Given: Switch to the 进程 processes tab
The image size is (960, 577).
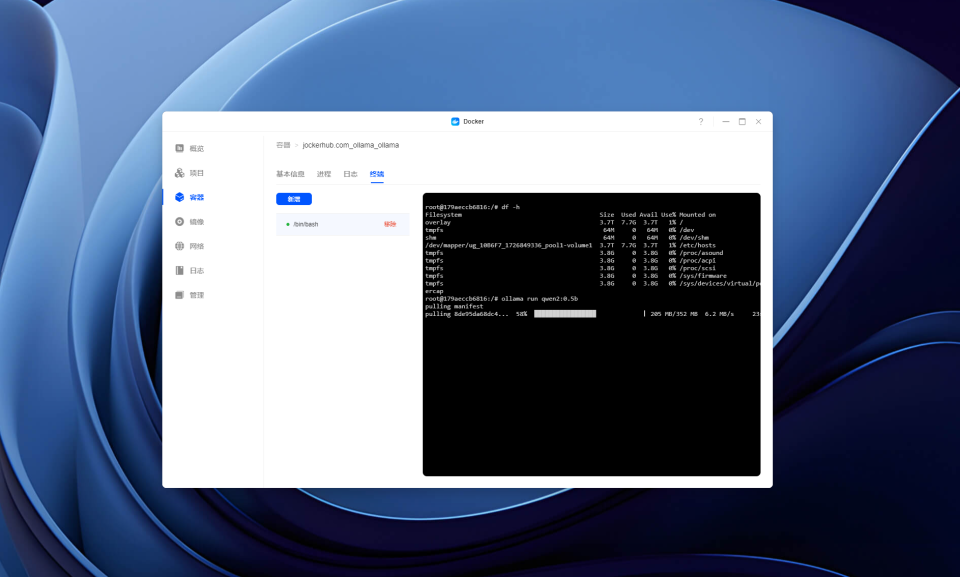Looking at the screenshot, I should pyautogui.click(x=324, y=174).
